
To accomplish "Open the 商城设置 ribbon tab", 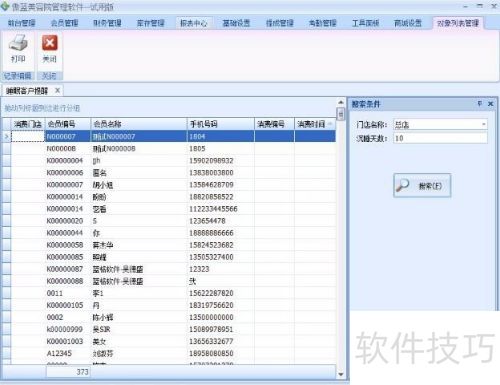I will point(408,23).
